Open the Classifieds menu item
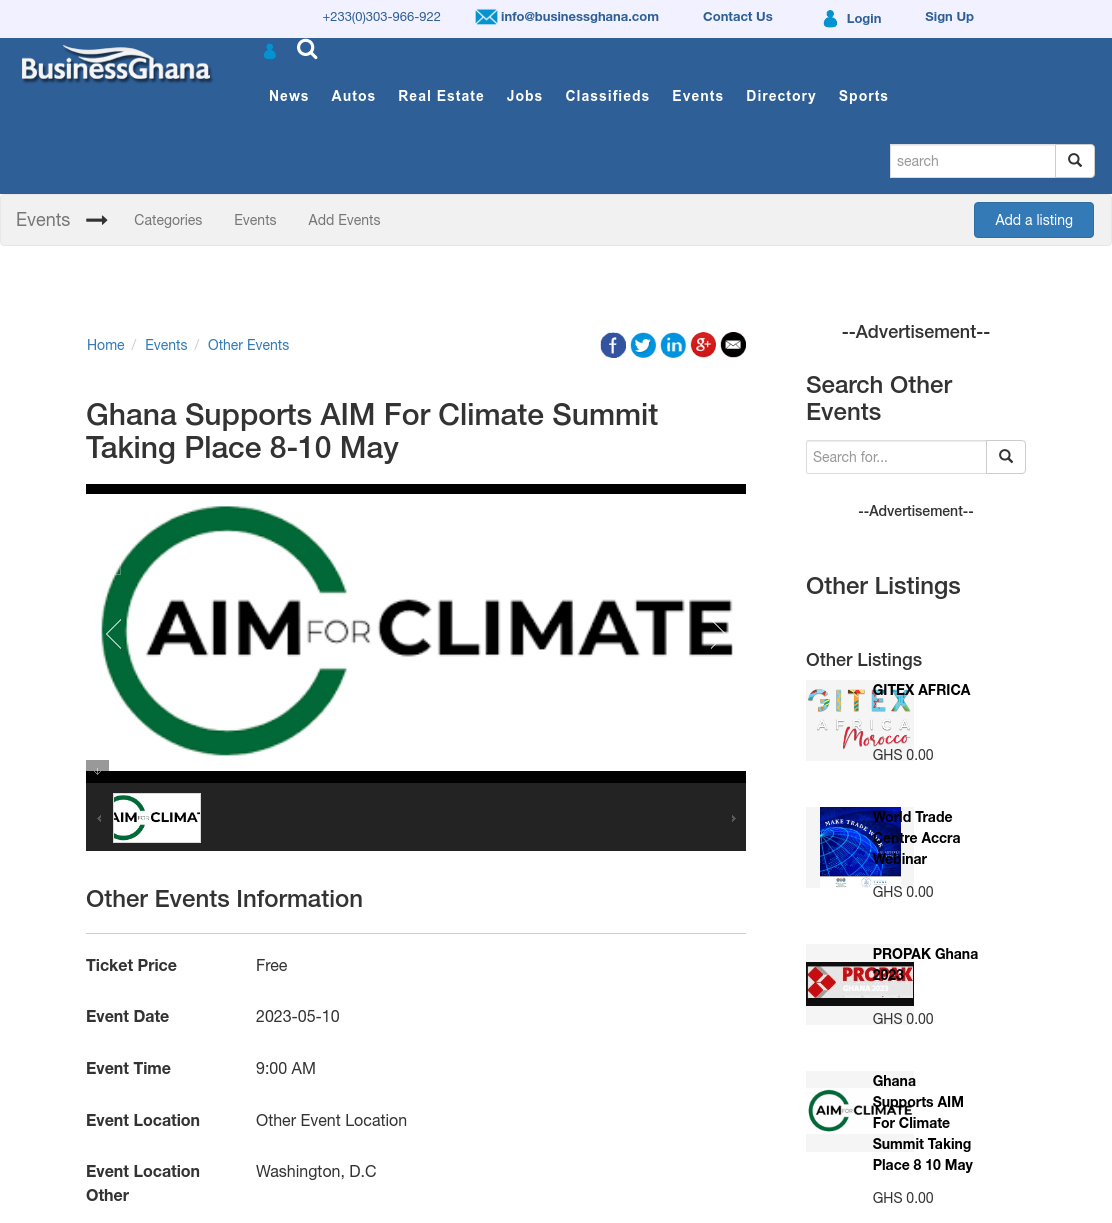The width and height of the screenshot is (1112, 1223). tap(607, 96)
